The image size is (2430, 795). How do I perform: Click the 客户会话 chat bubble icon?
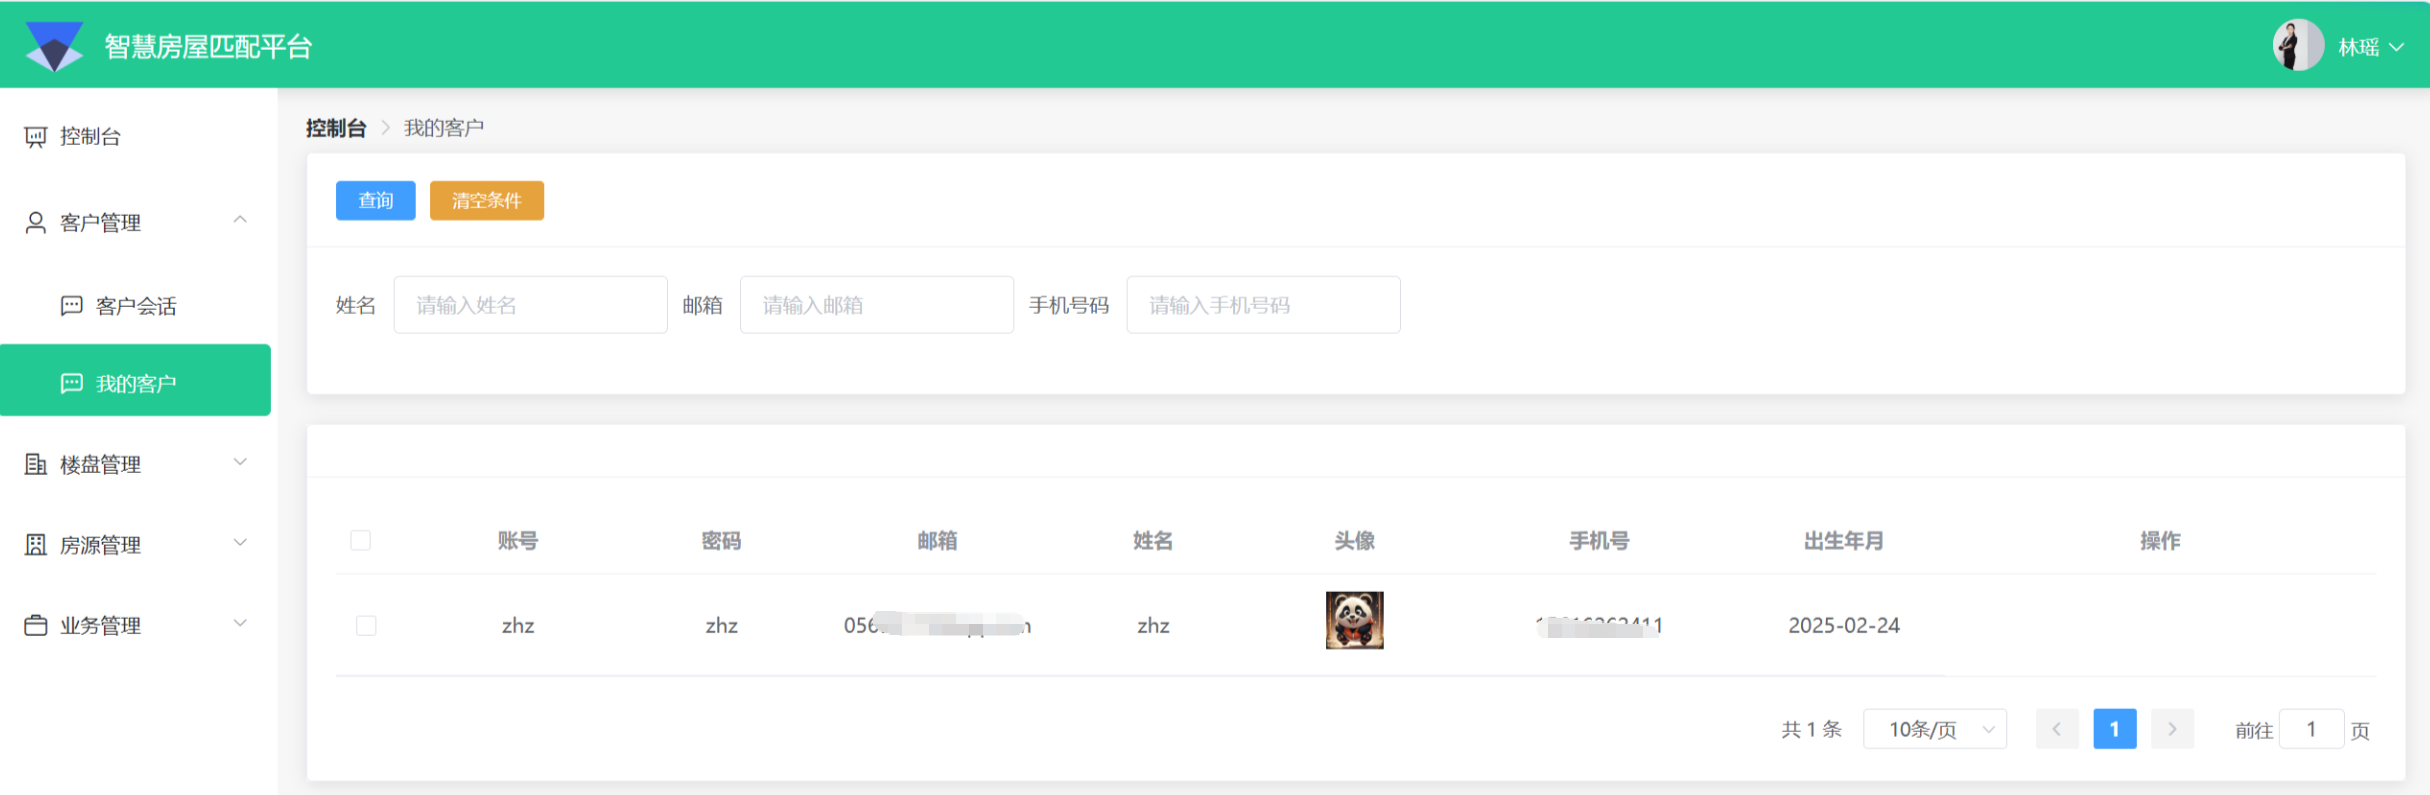[x=72, y=305]
